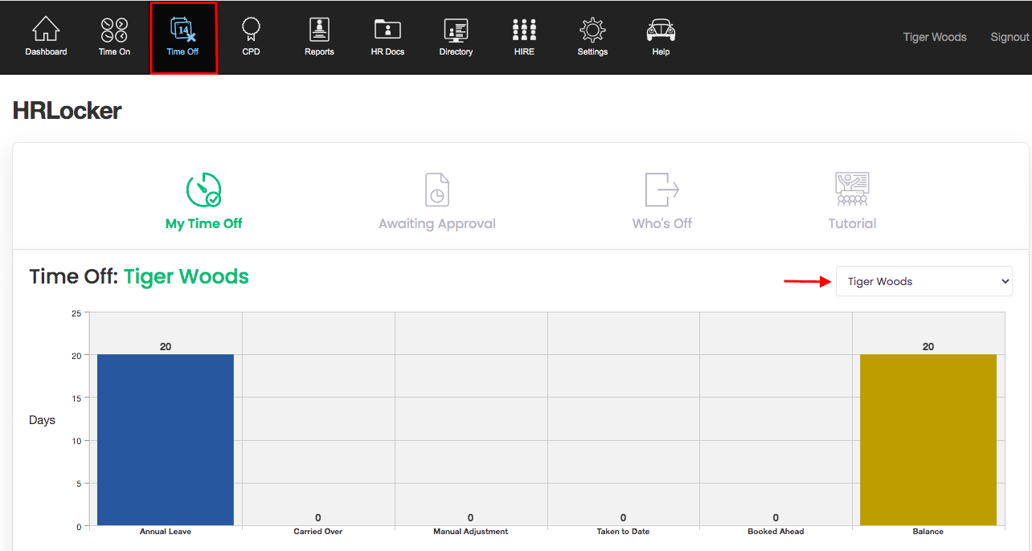Go to the Reports icon

(x=319, y=31)
